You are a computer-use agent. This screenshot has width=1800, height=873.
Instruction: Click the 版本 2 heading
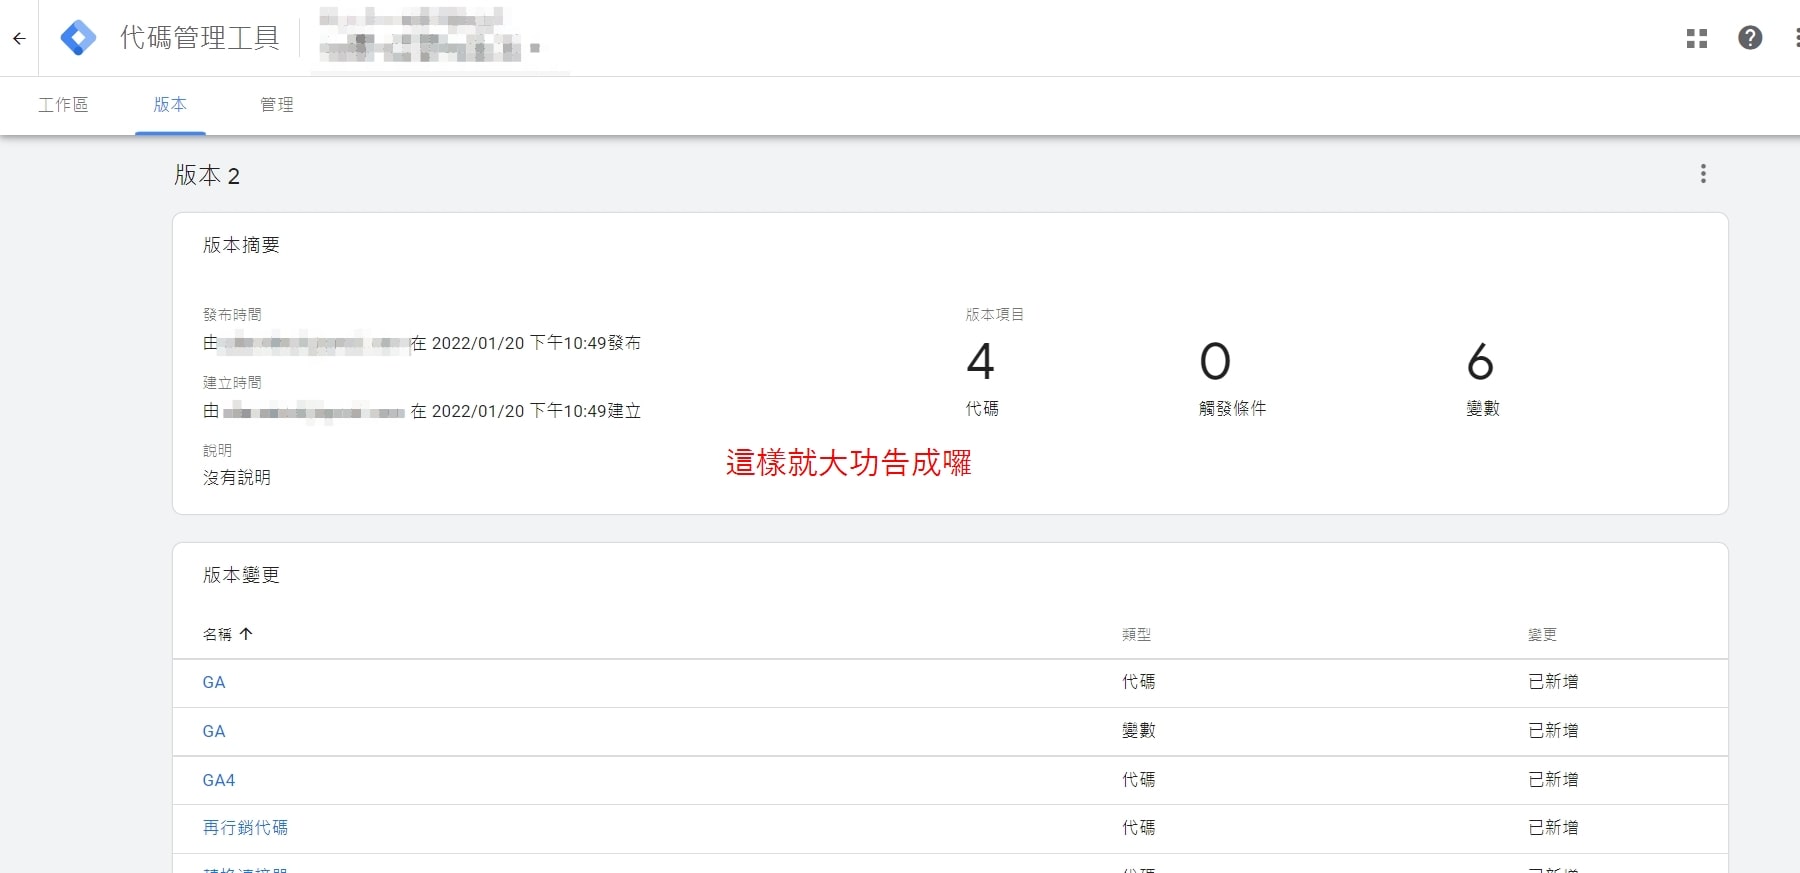[x=207, y=176]
